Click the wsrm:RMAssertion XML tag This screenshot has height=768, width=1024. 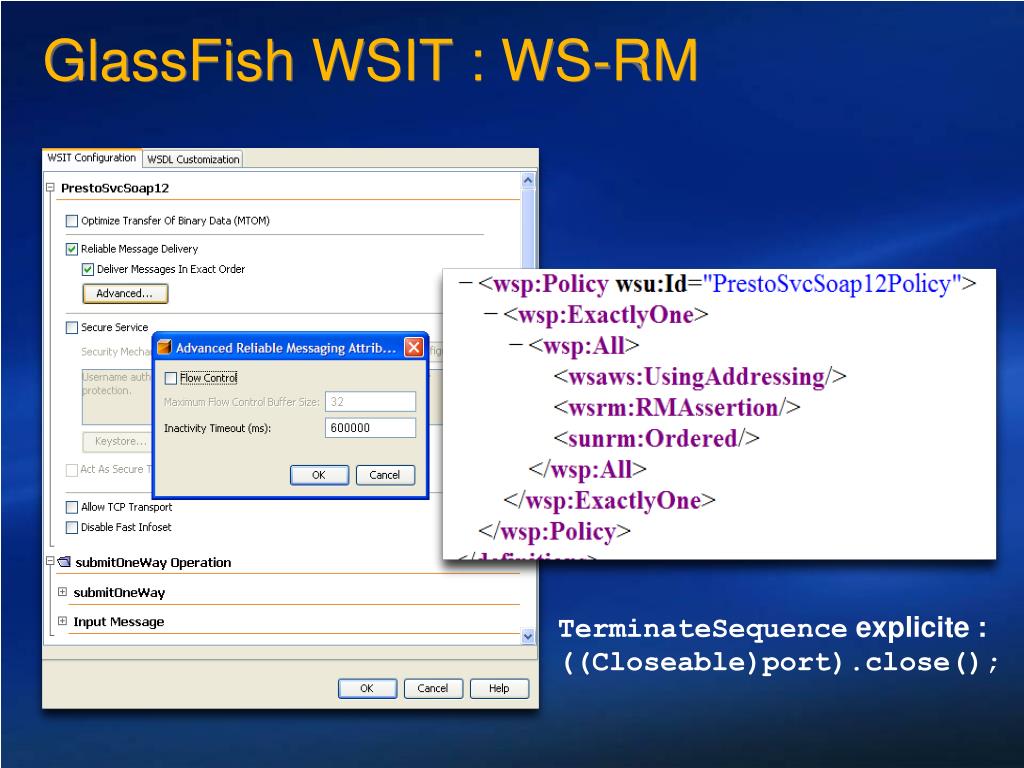pos(677,408)
